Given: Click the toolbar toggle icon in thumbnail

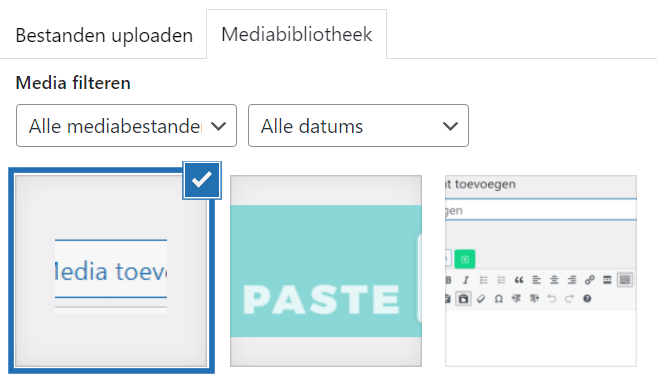Looking at the screenshot, I should click(625, 280).
